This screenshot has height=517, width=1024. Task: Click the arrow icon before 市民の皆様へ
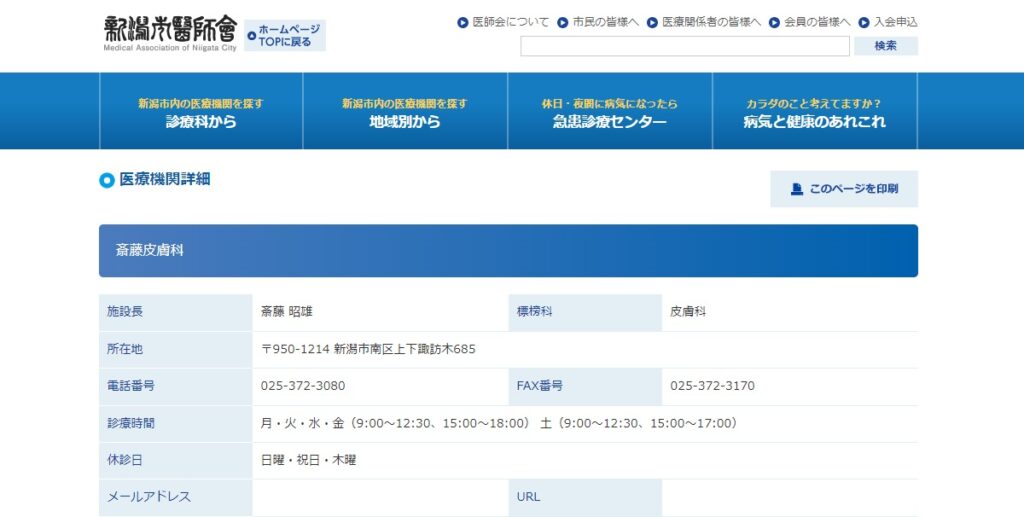click(563, 22)
